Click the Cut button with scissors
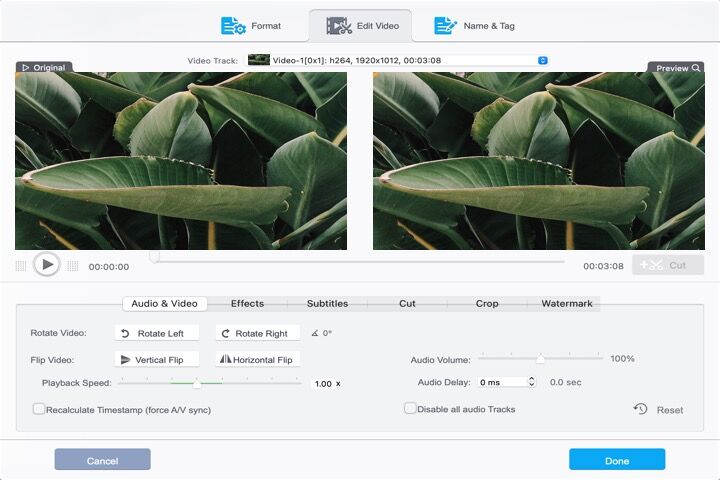 tap(668, 265)
